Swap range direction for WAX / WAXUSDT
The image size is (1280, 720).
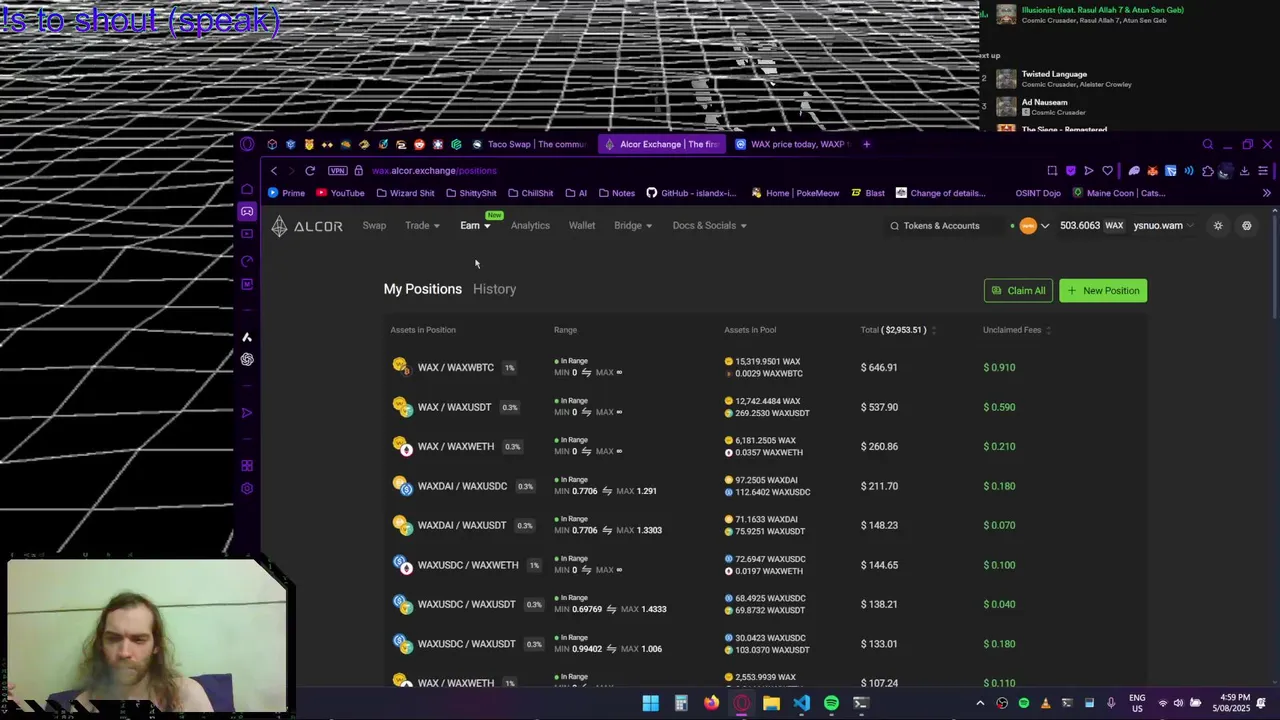587,412
